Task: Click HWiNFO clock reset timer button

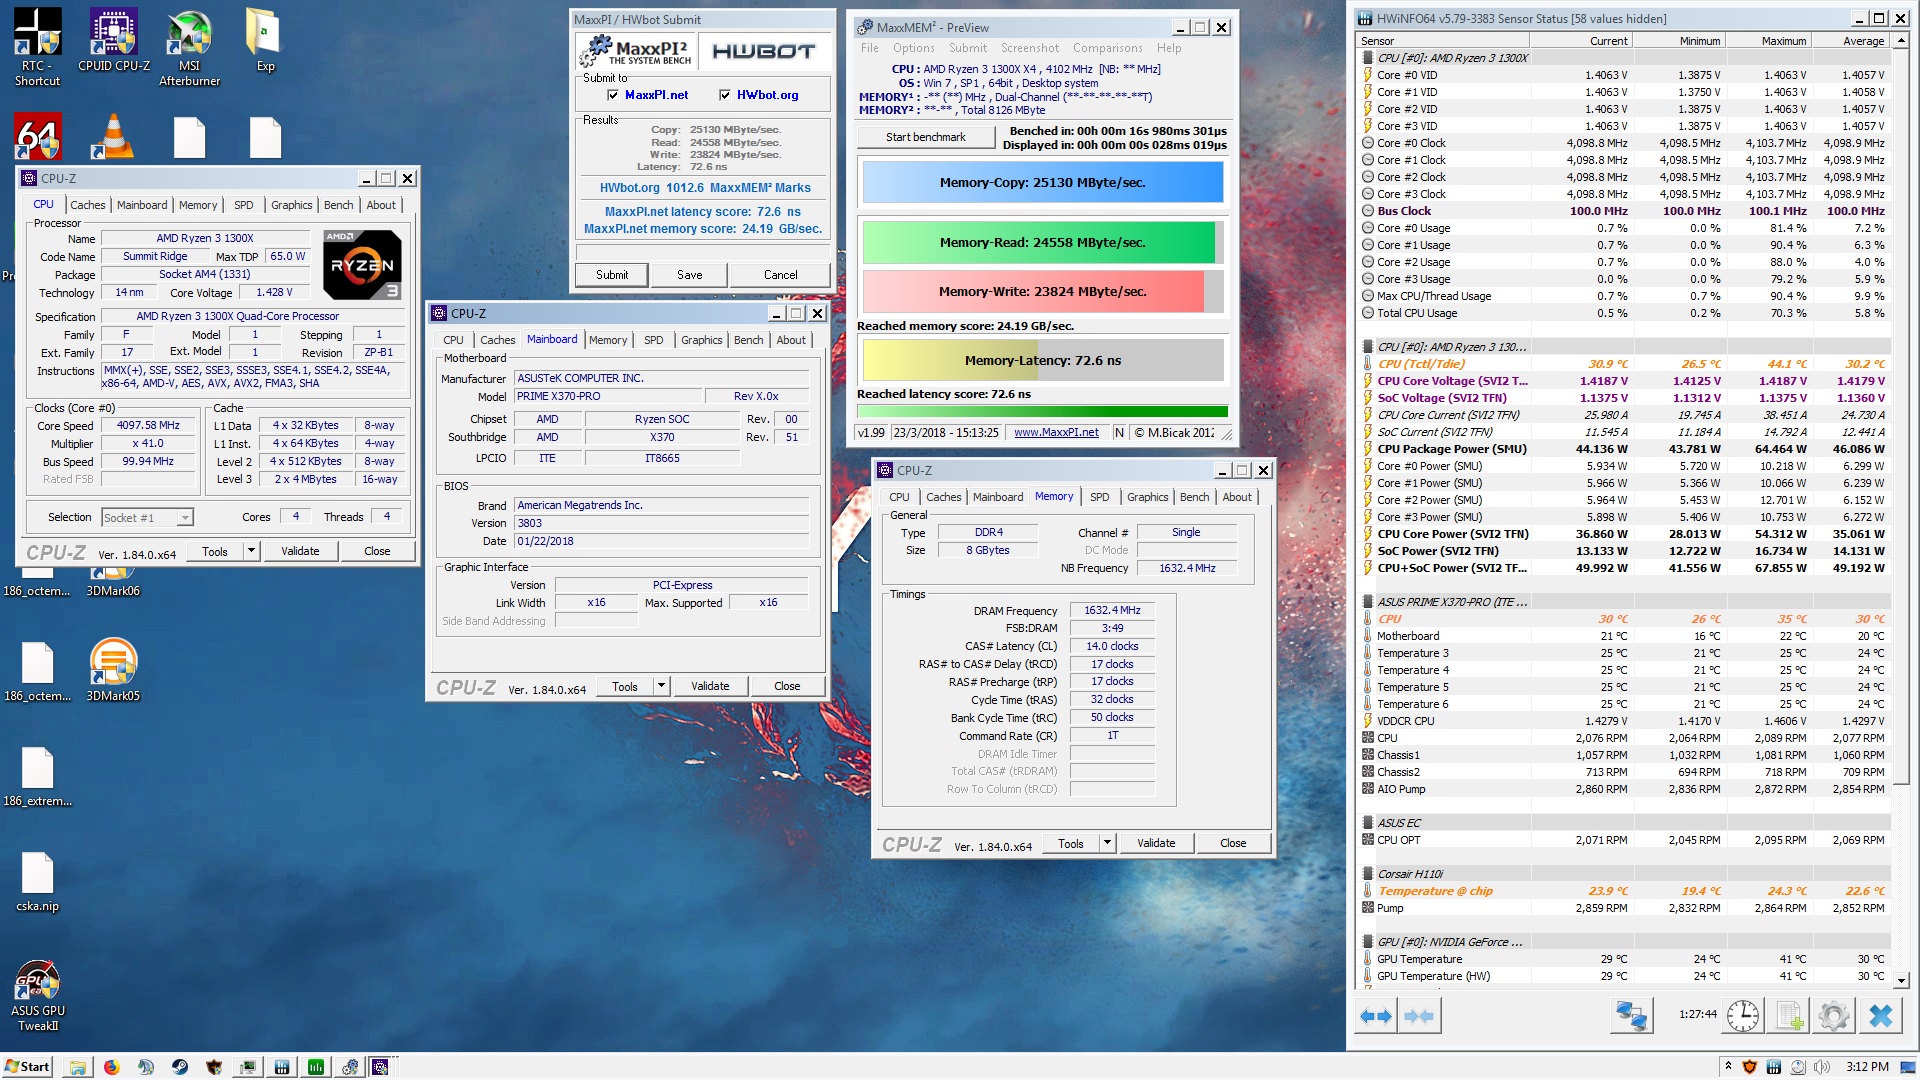Action: [x=1743, y=1016]
